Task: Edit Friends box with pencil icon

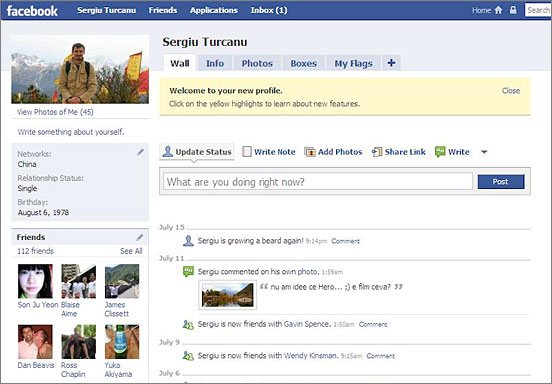Action: tap(140, 238)
